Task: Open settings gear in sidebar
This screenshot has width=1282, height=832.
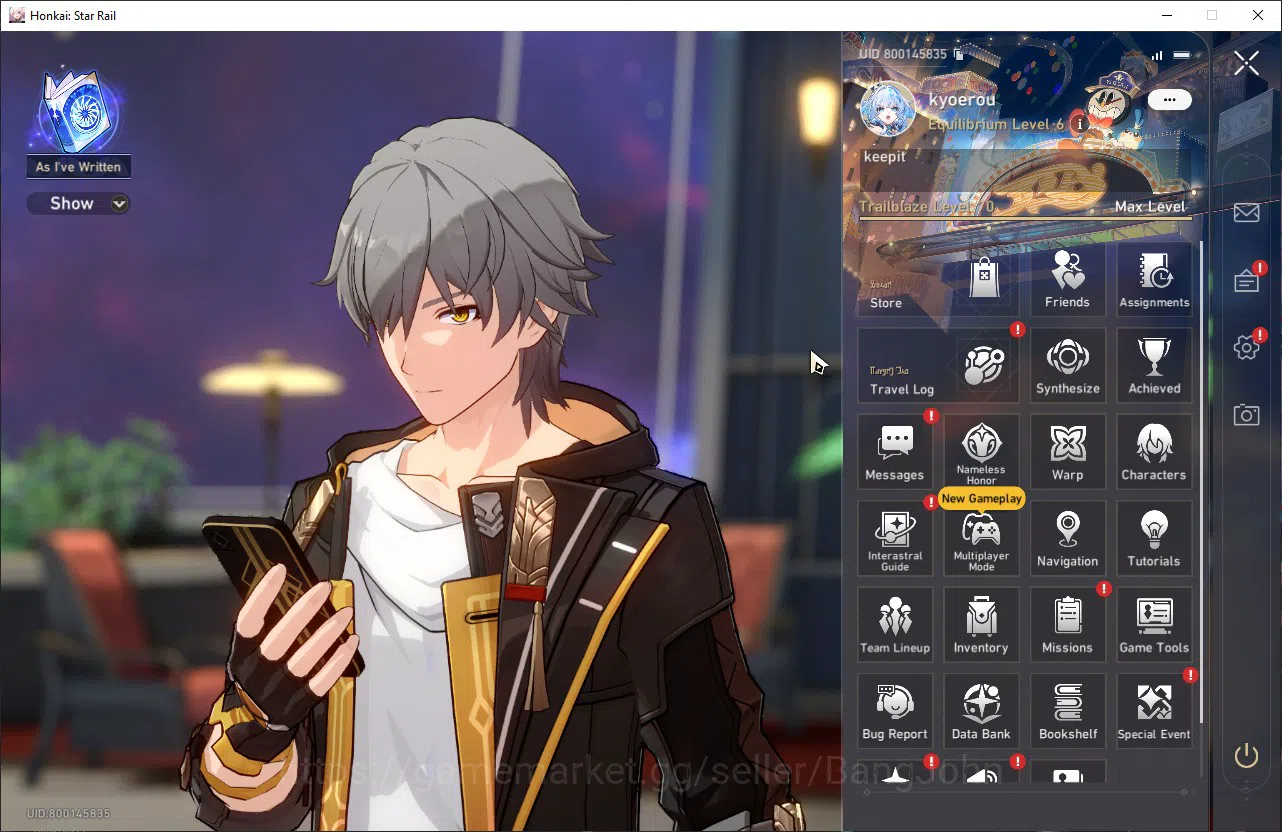Action: (x=1246, y=348)
